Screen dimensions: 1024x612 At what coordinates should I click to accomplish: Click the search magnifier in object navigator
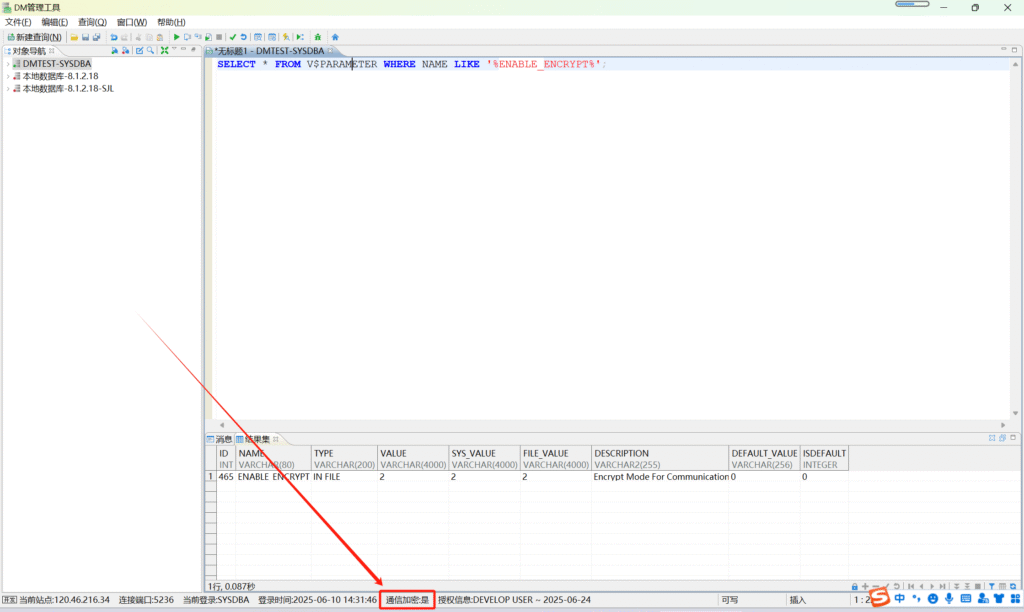[150, 50]
